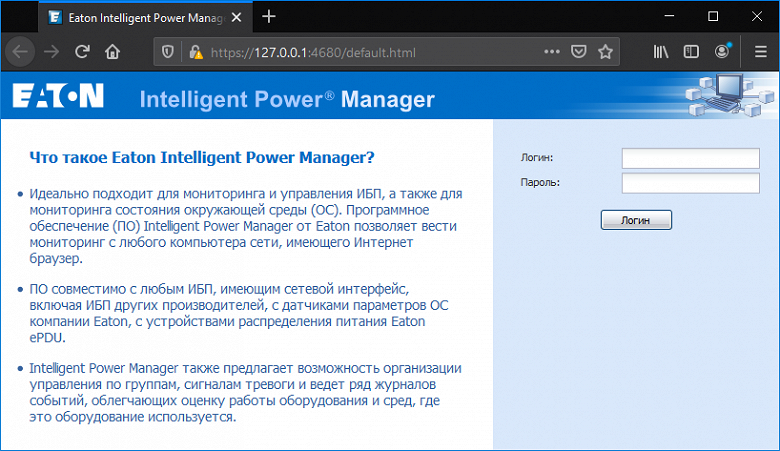Open a new browser tab
The image size is (780, 451).
pyautogui.click(x=269, y=17)
